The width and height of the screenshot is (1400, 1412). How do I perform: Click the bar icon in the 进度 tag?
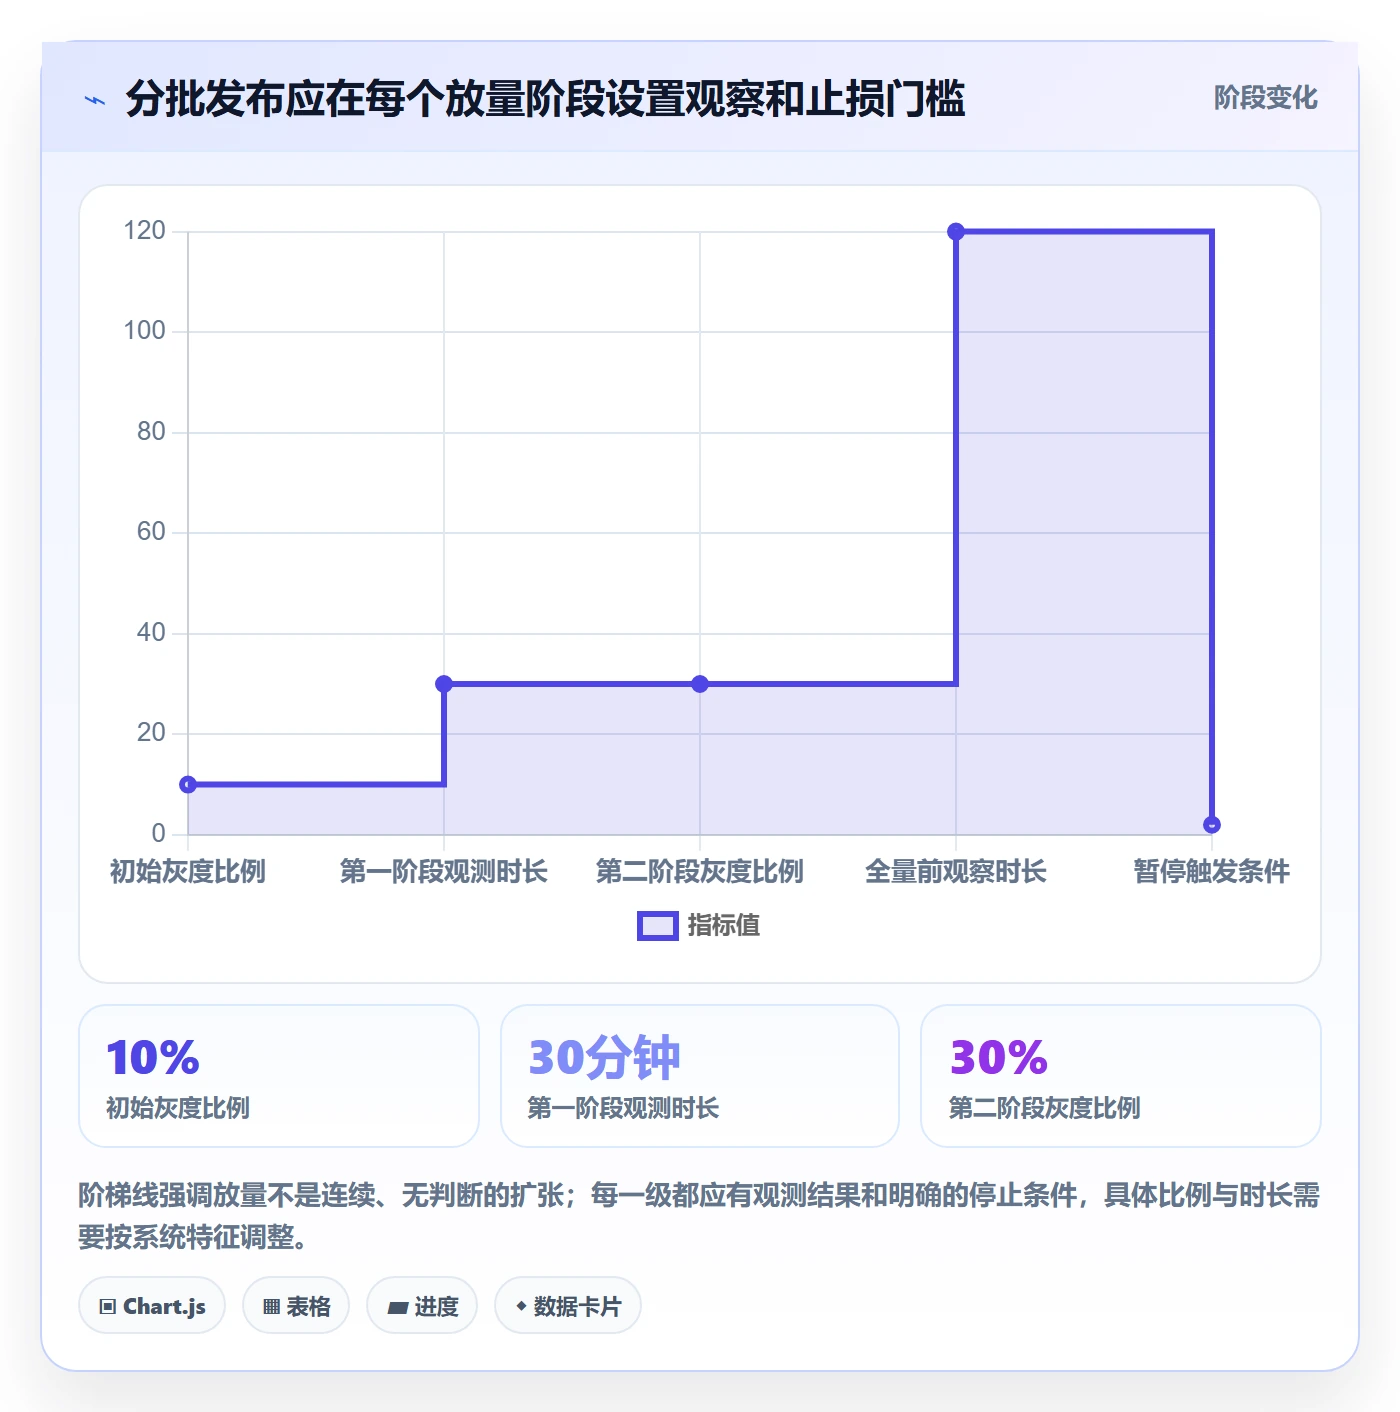pos(398,1307)
